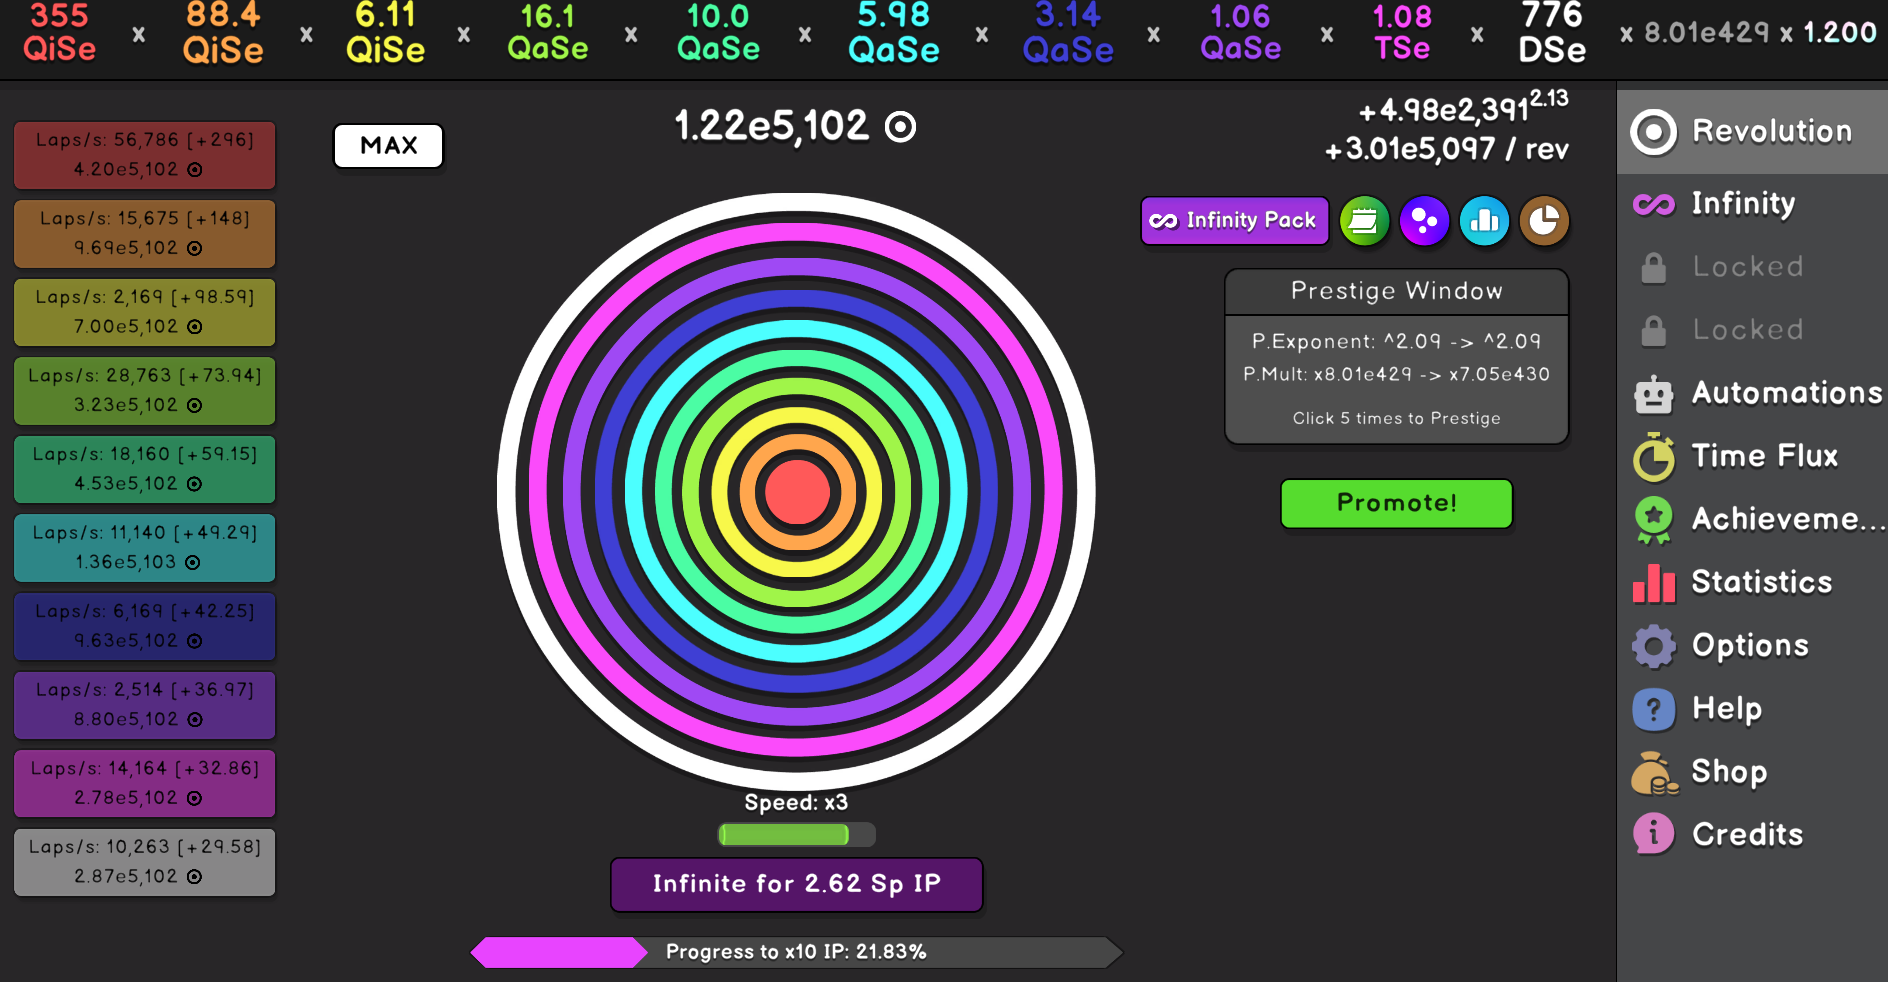The height and width of the screenshot is (982, 1888).
Task: Click the P.Exponent ^2.09 line
Action: 1396,341
